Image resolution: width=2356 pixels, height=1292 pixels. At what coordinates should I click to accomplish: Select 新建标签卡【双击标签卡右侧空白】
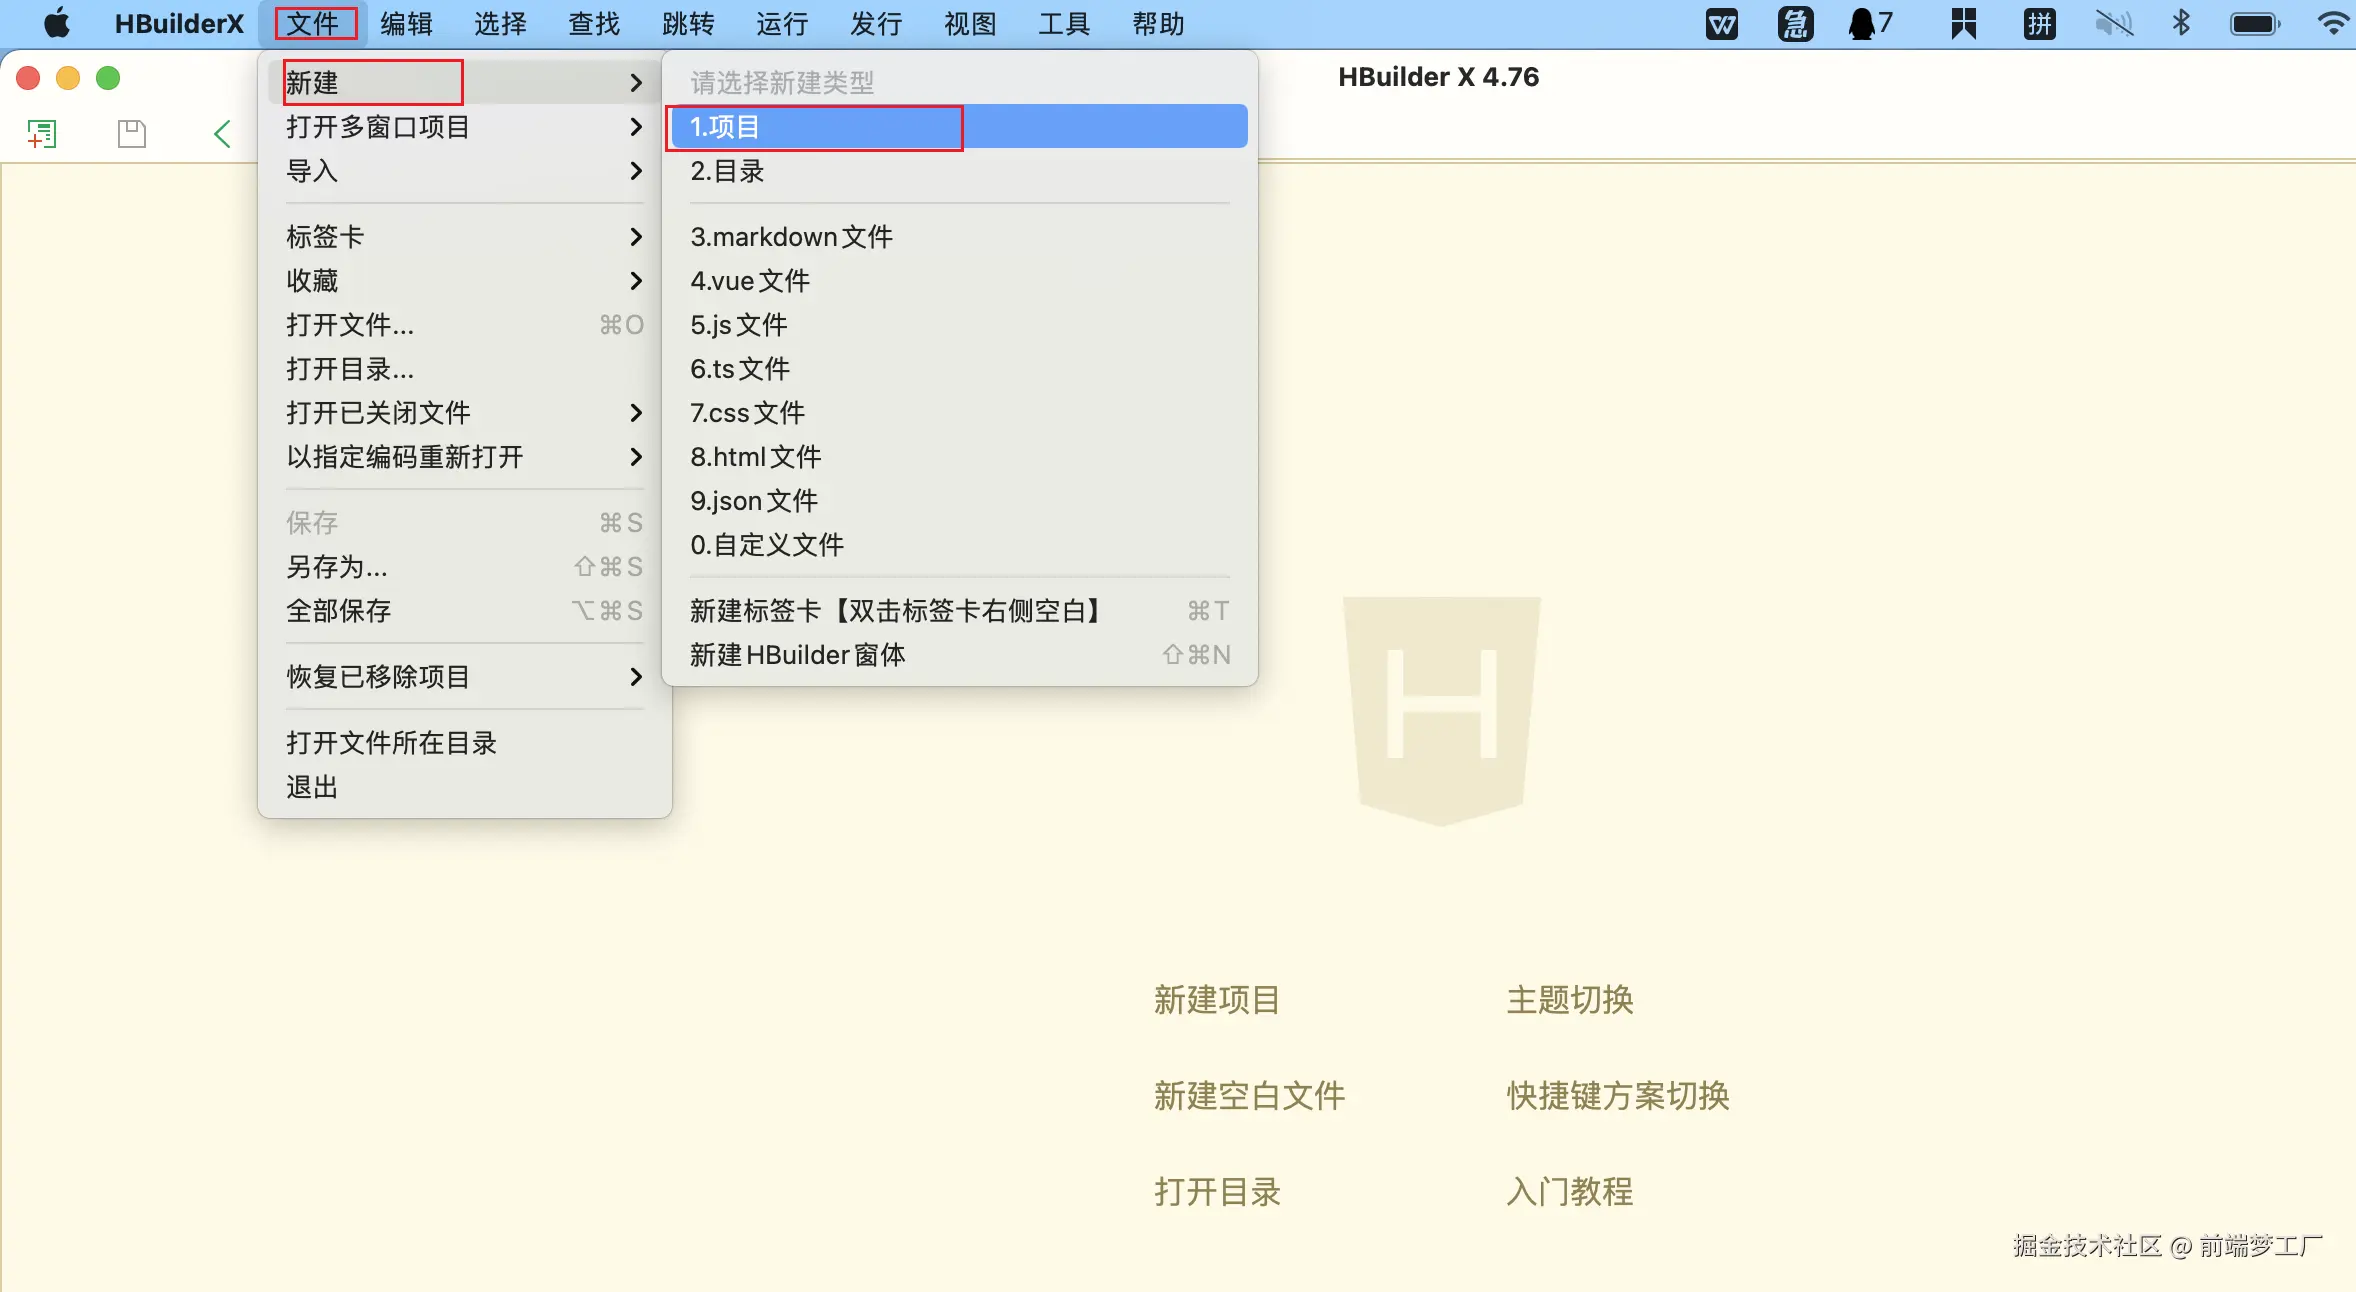(960, 610)
